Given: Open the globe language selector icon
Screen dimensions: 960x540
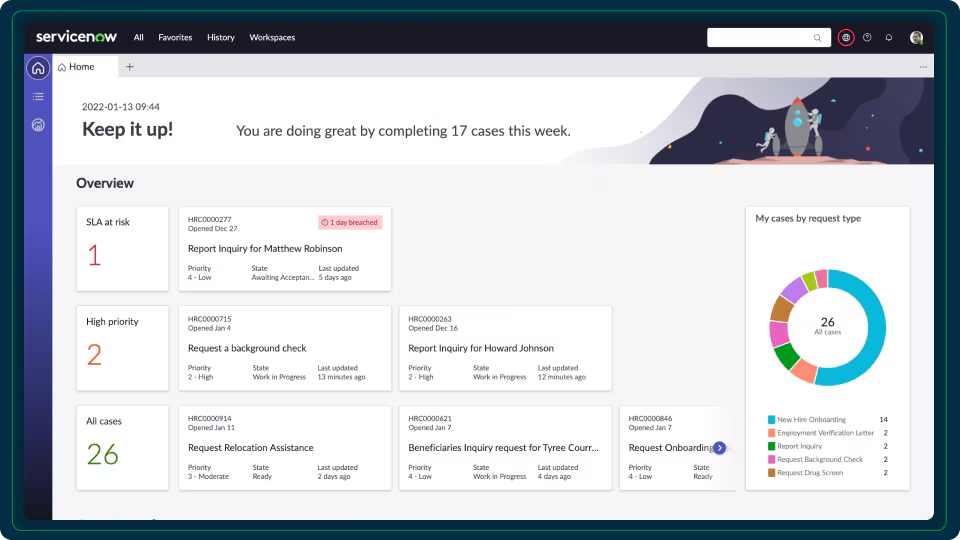Looking at the screenshot, I should tap(846, 37).
